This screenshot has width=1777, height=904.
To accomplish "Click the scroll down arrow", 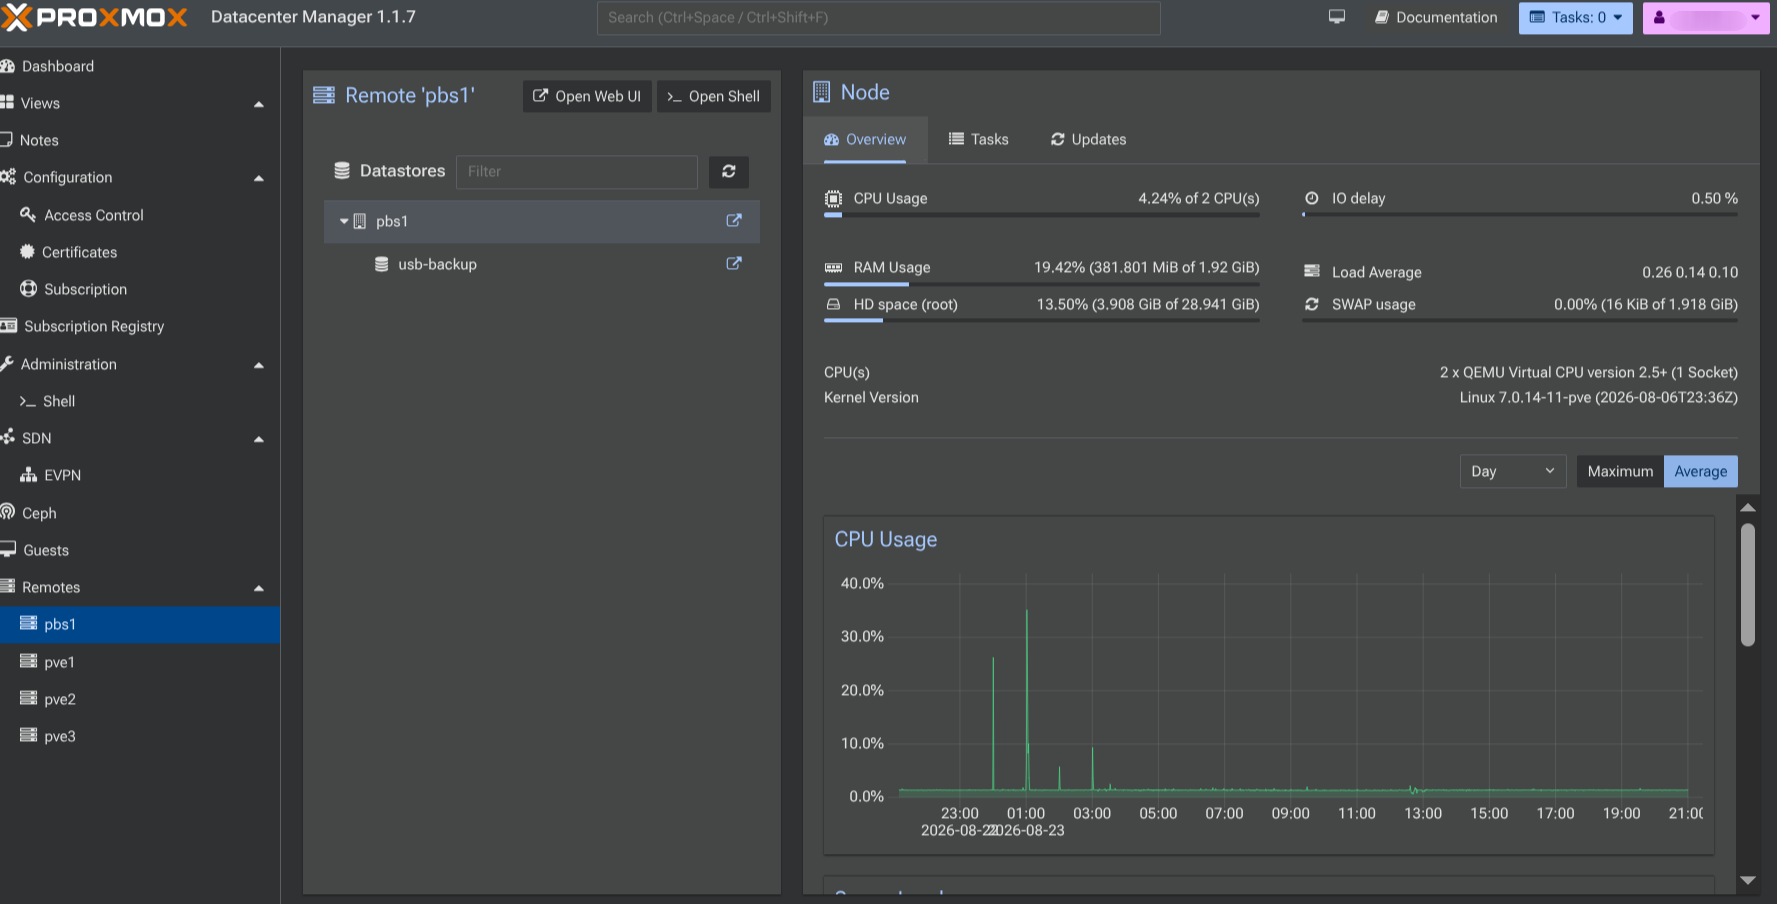I will [1748, 880].
